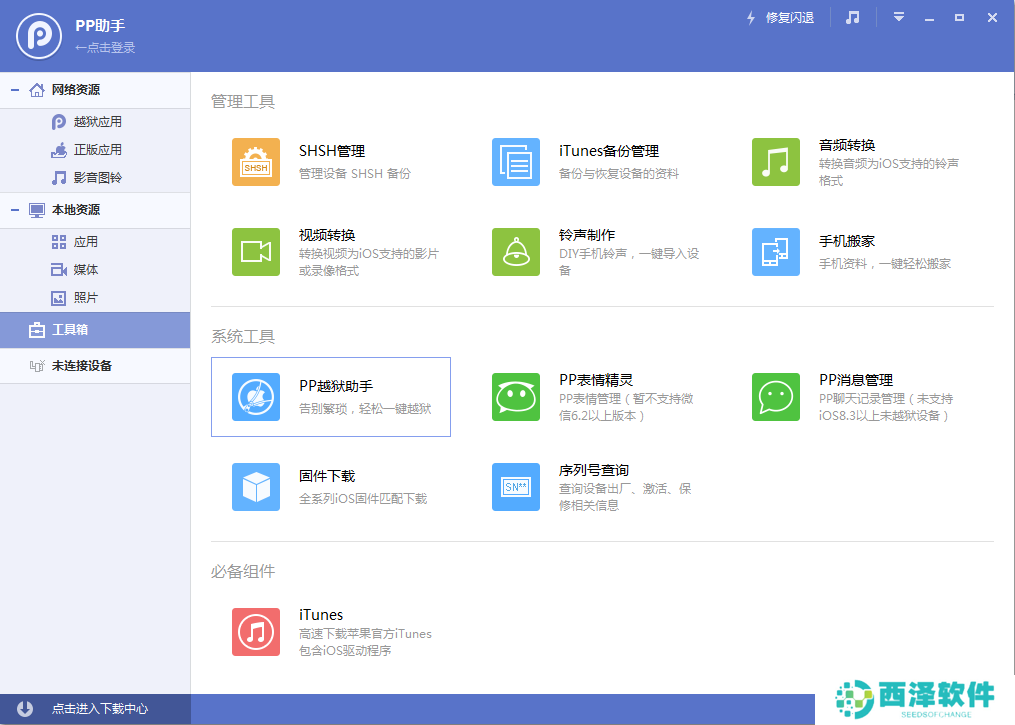Open the 序列号查询 SN icon
Image resolution: width=1015 pixels, height=725 pixels.
click(x=516, y=487)
